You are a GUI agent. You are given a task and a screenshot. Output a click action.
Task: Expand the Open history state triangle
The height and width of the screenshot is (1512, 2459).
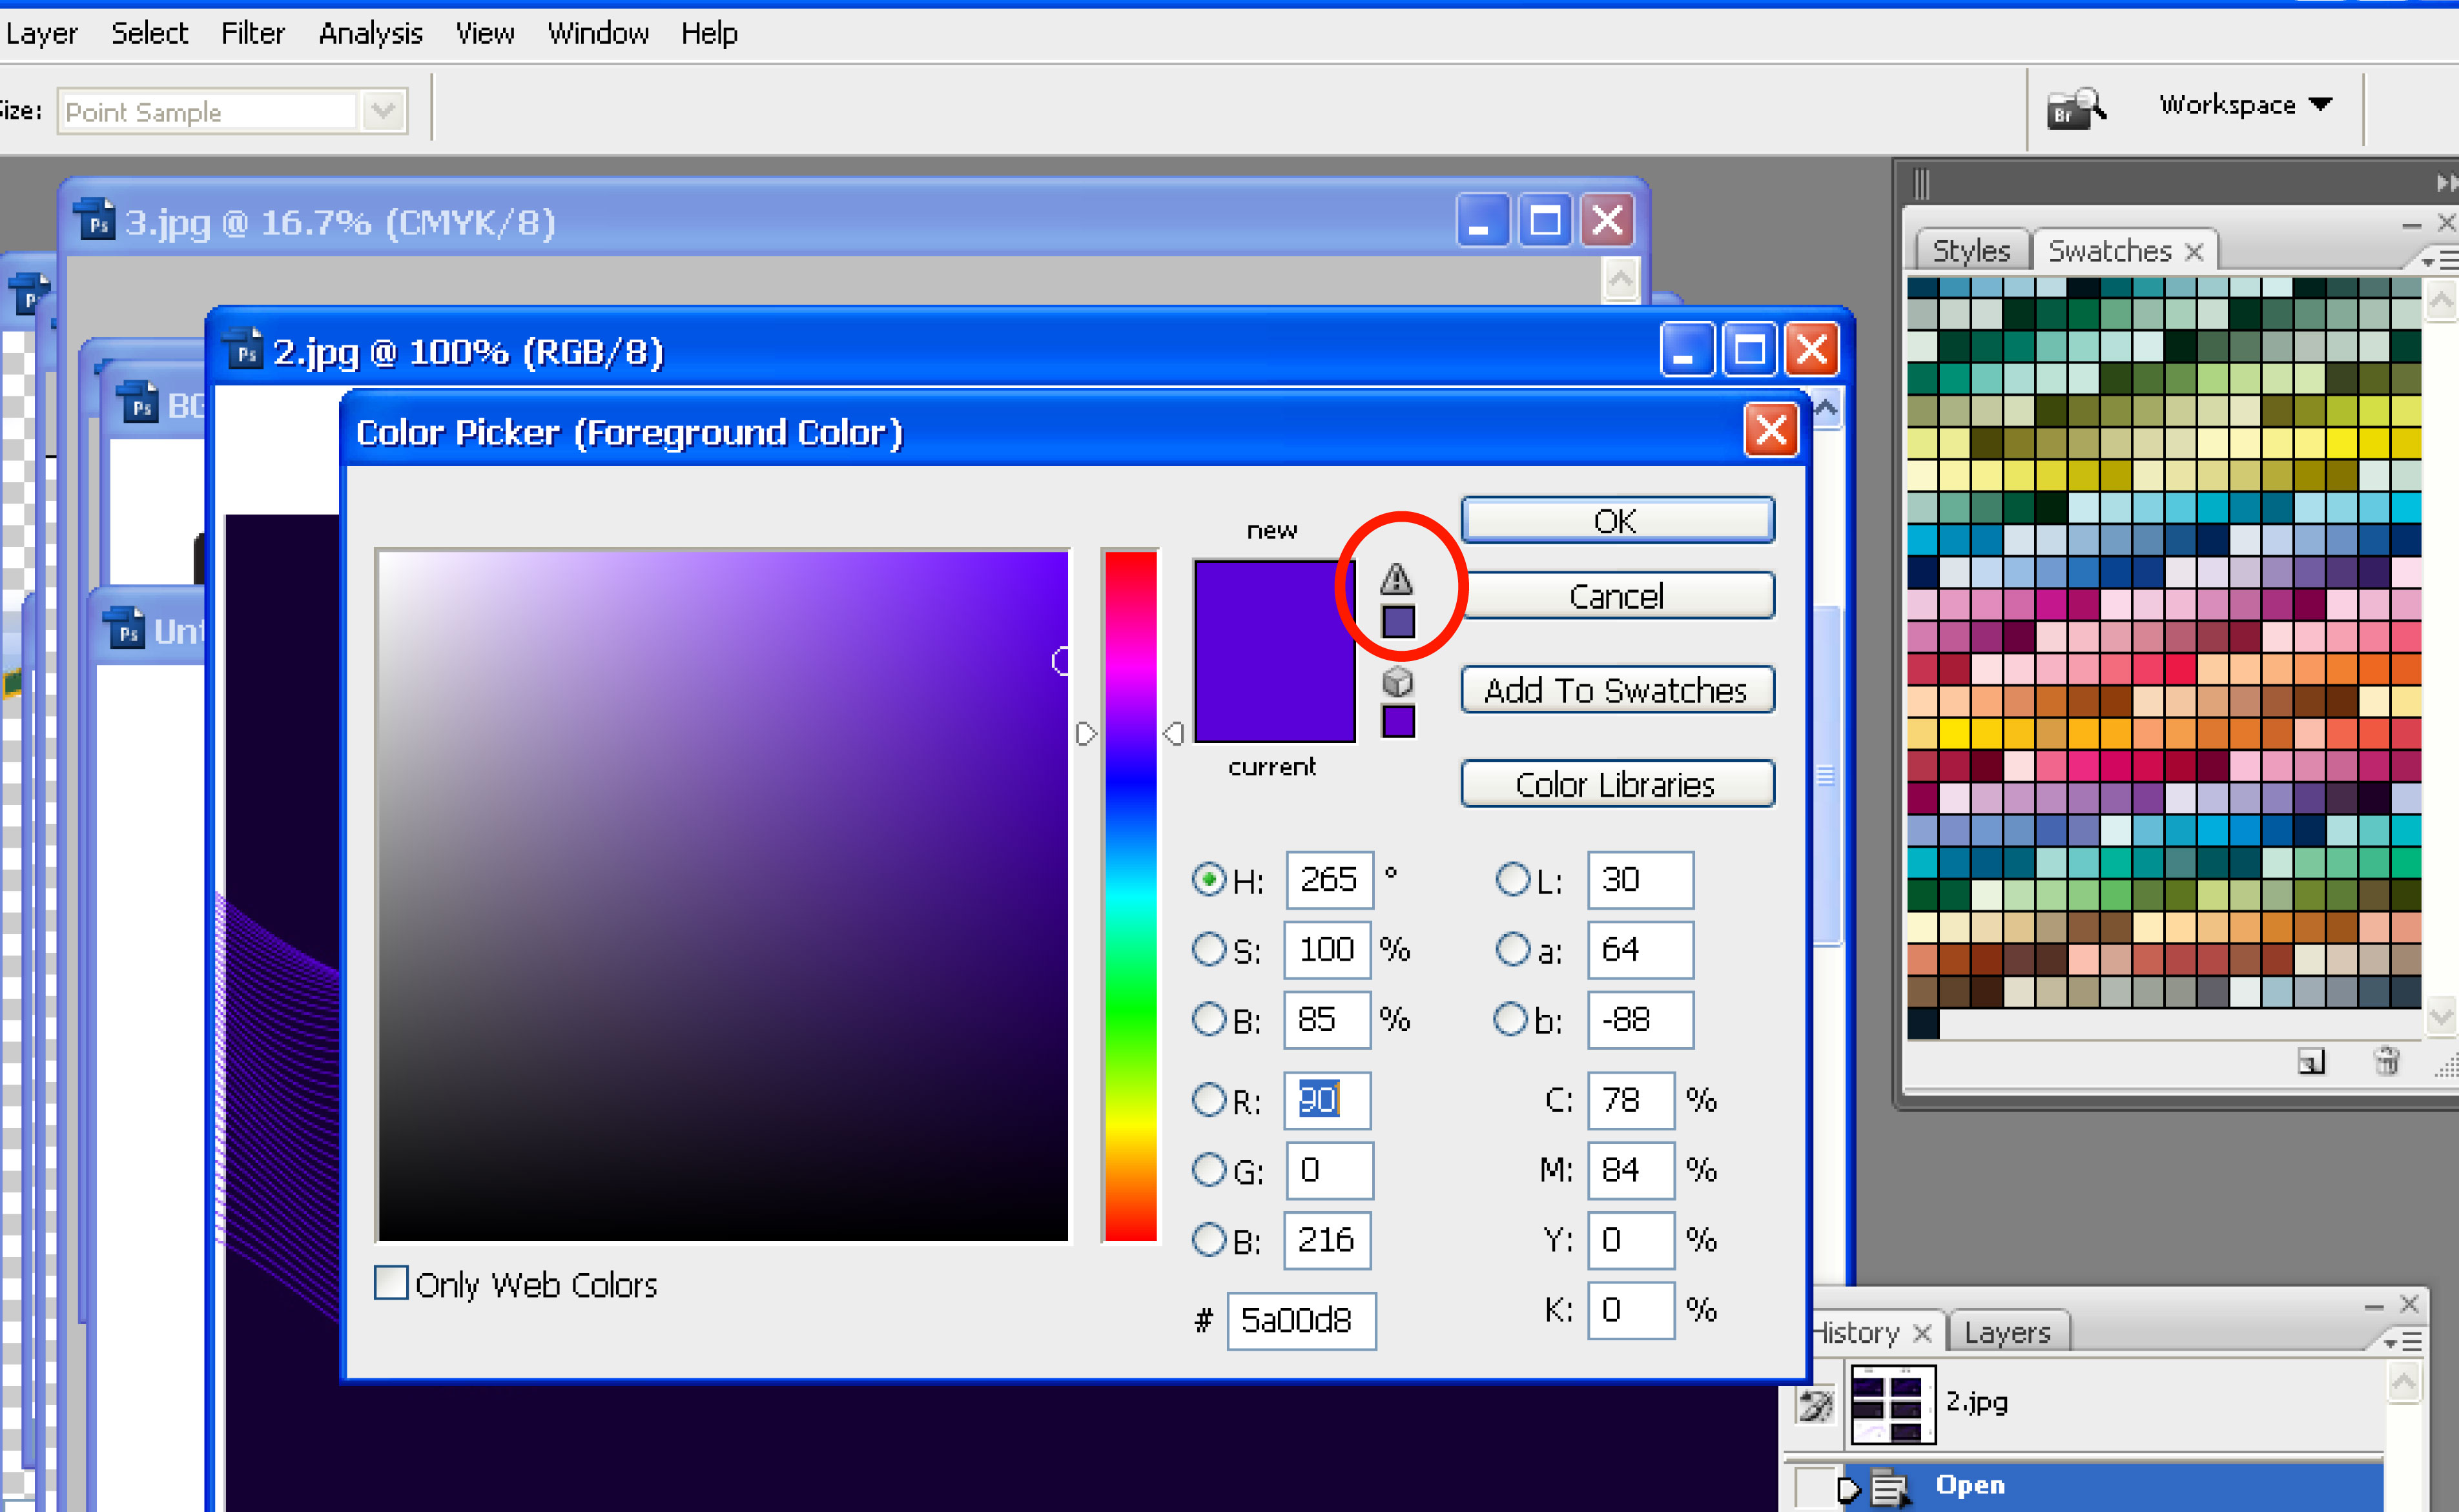pos(1848,1489)
